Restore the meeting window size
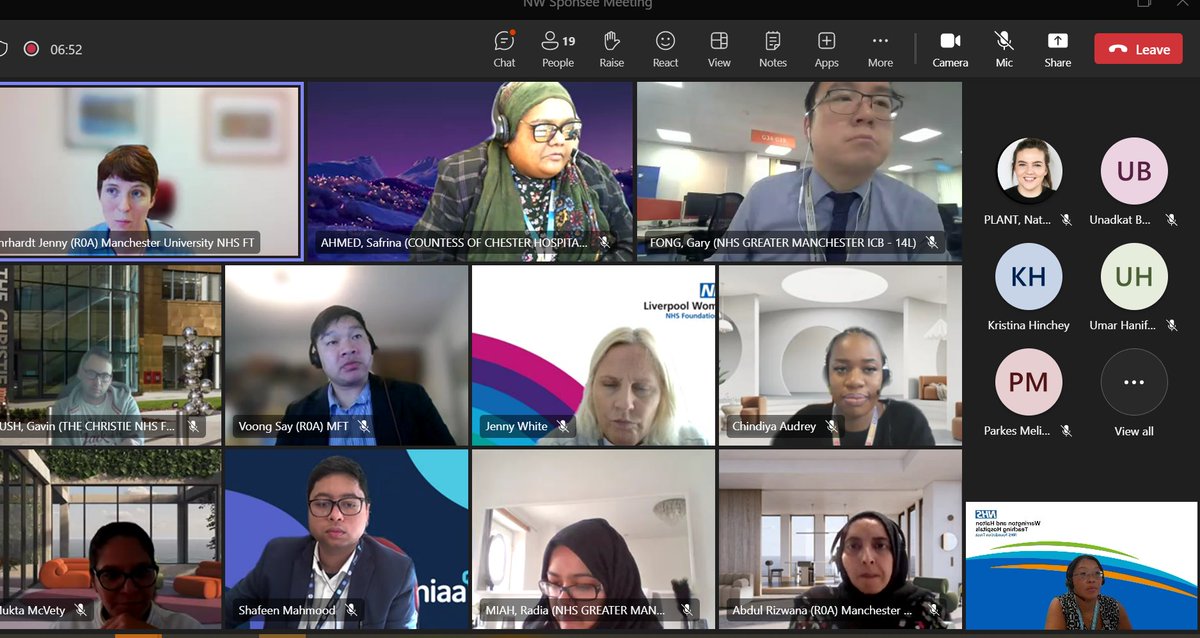Image resolution: width=1200 pixels, height=638 pixels. tap(1144, 4)
